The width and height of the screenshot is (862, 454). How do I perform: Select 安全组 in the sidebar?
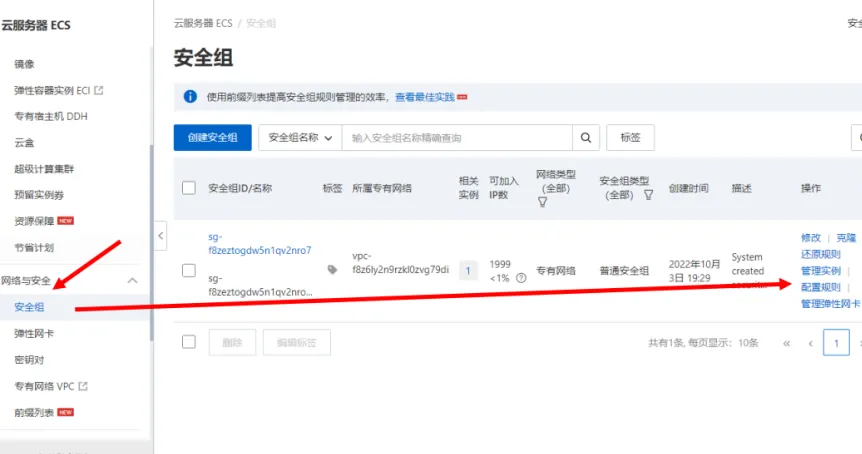click(x=29, y=307)
